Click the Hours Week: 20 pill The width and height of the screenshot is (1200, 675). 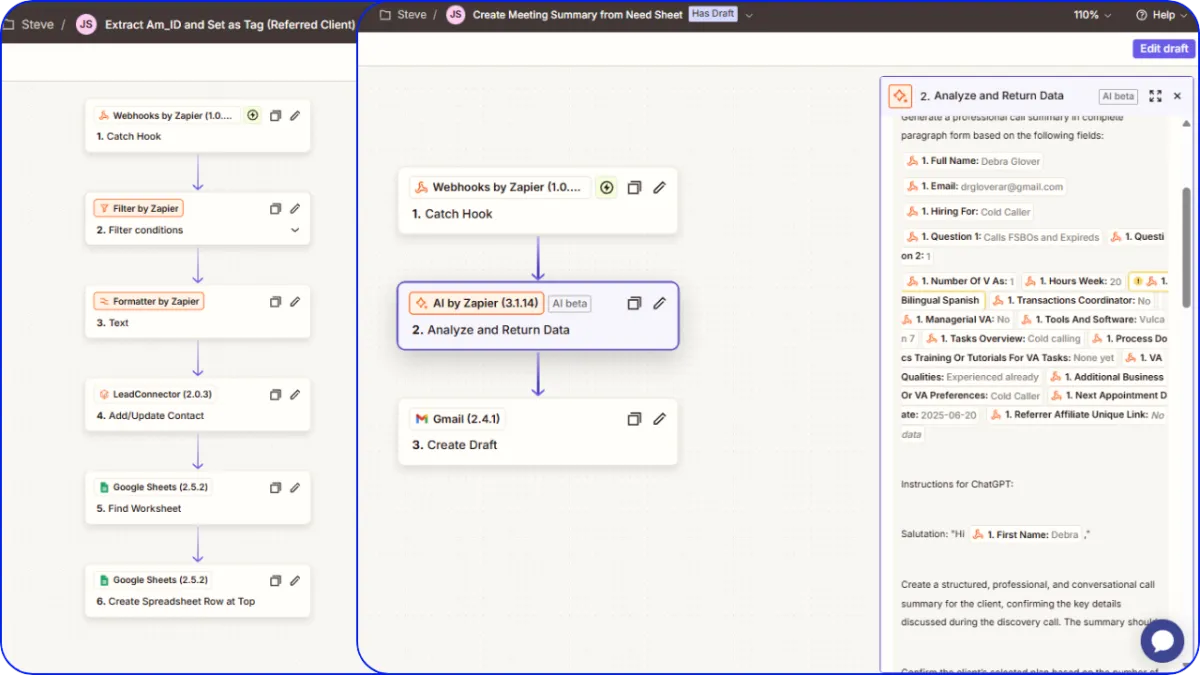(x=1072, y=281)
